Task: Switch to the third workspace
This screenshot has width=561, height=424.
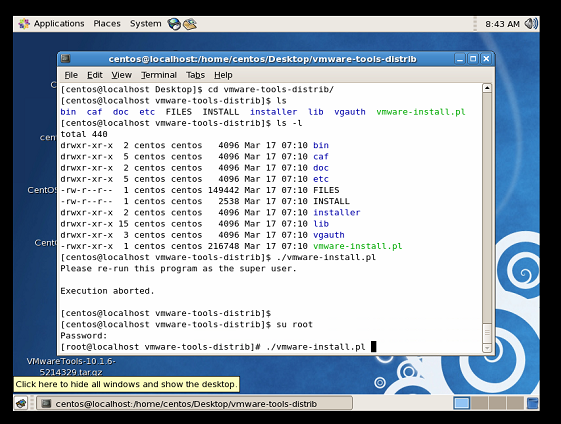Action: (497, 403)
